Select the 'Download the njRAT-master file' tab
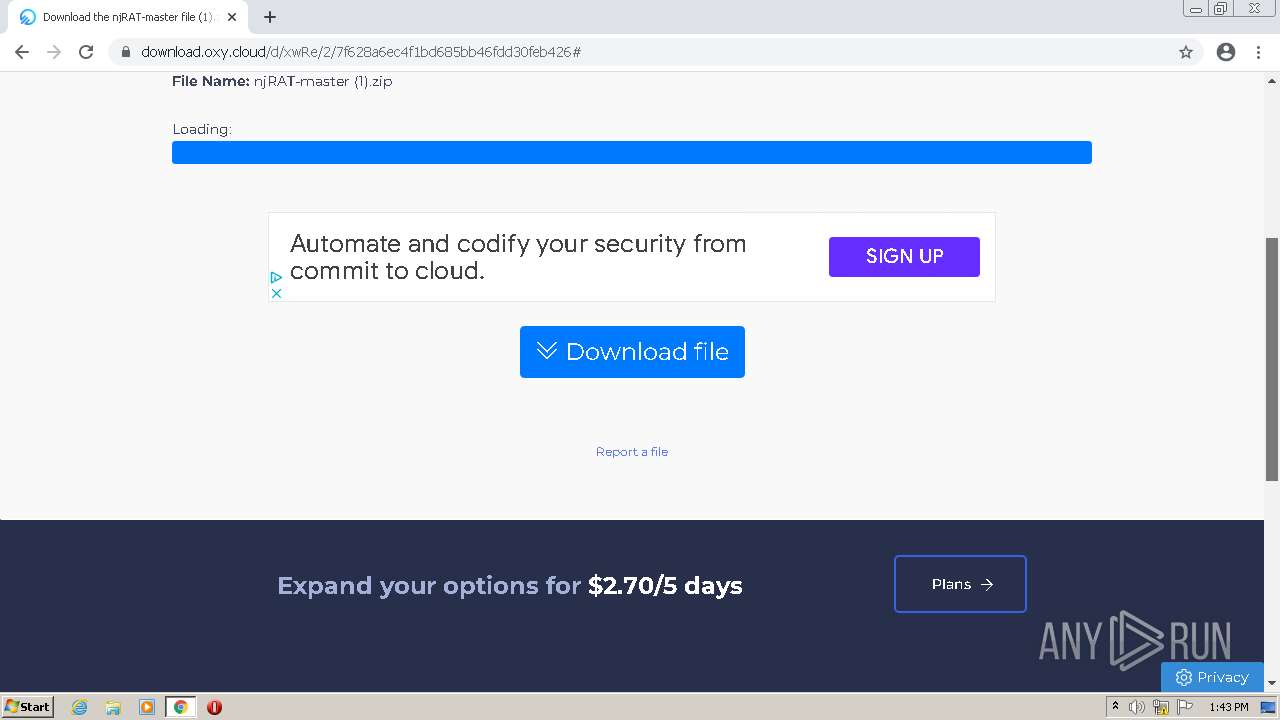 tap(128, 17)
